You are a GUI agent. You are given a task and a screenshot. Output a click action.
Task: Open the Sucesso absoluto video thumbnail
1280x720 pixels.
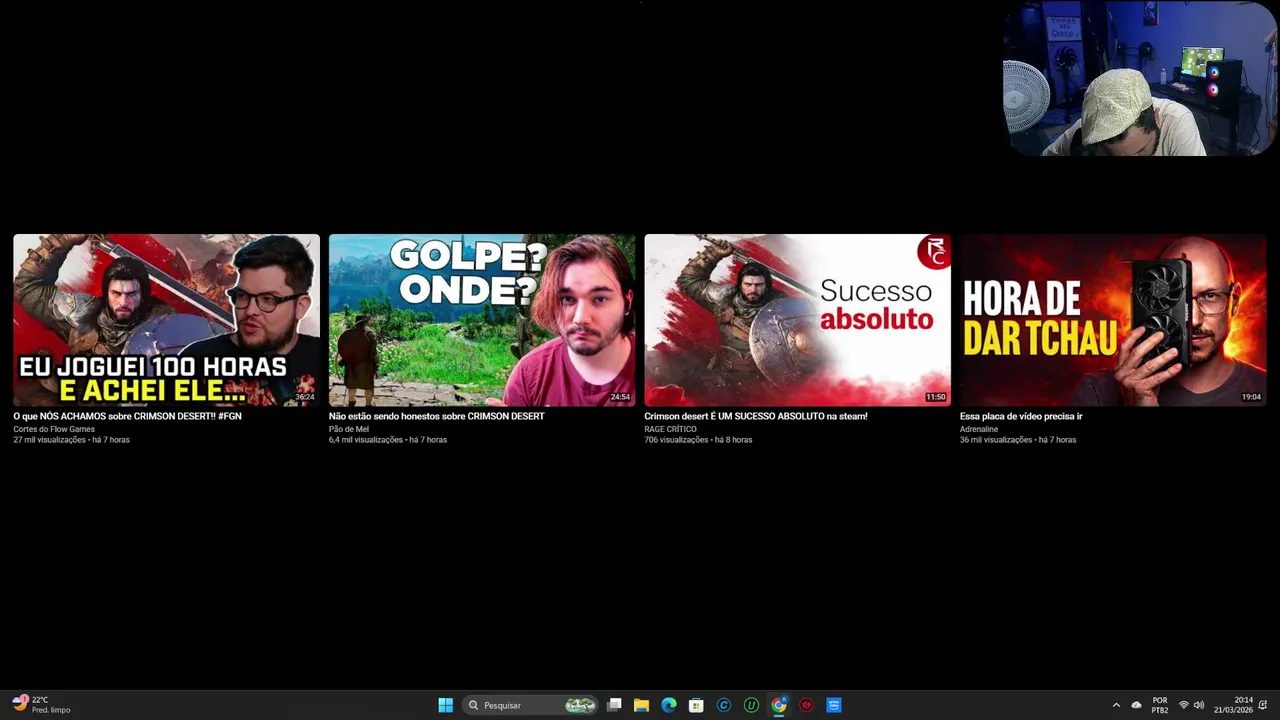click(x=797, y=320)
